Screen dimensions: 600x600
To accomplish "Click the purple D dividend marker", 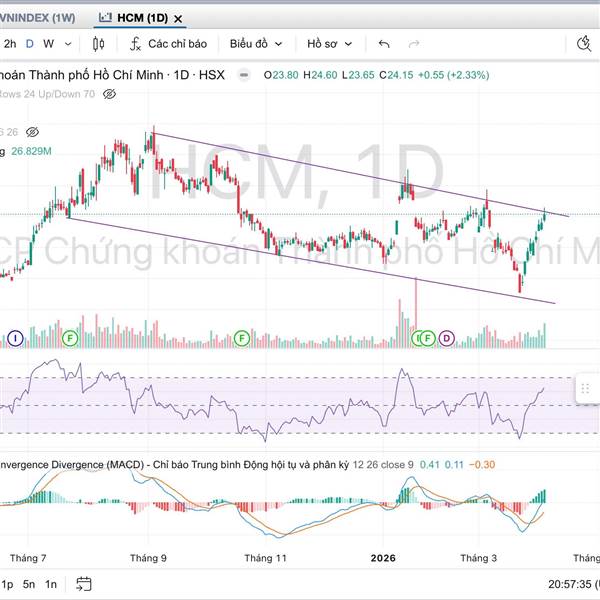I will click(447, 339).
